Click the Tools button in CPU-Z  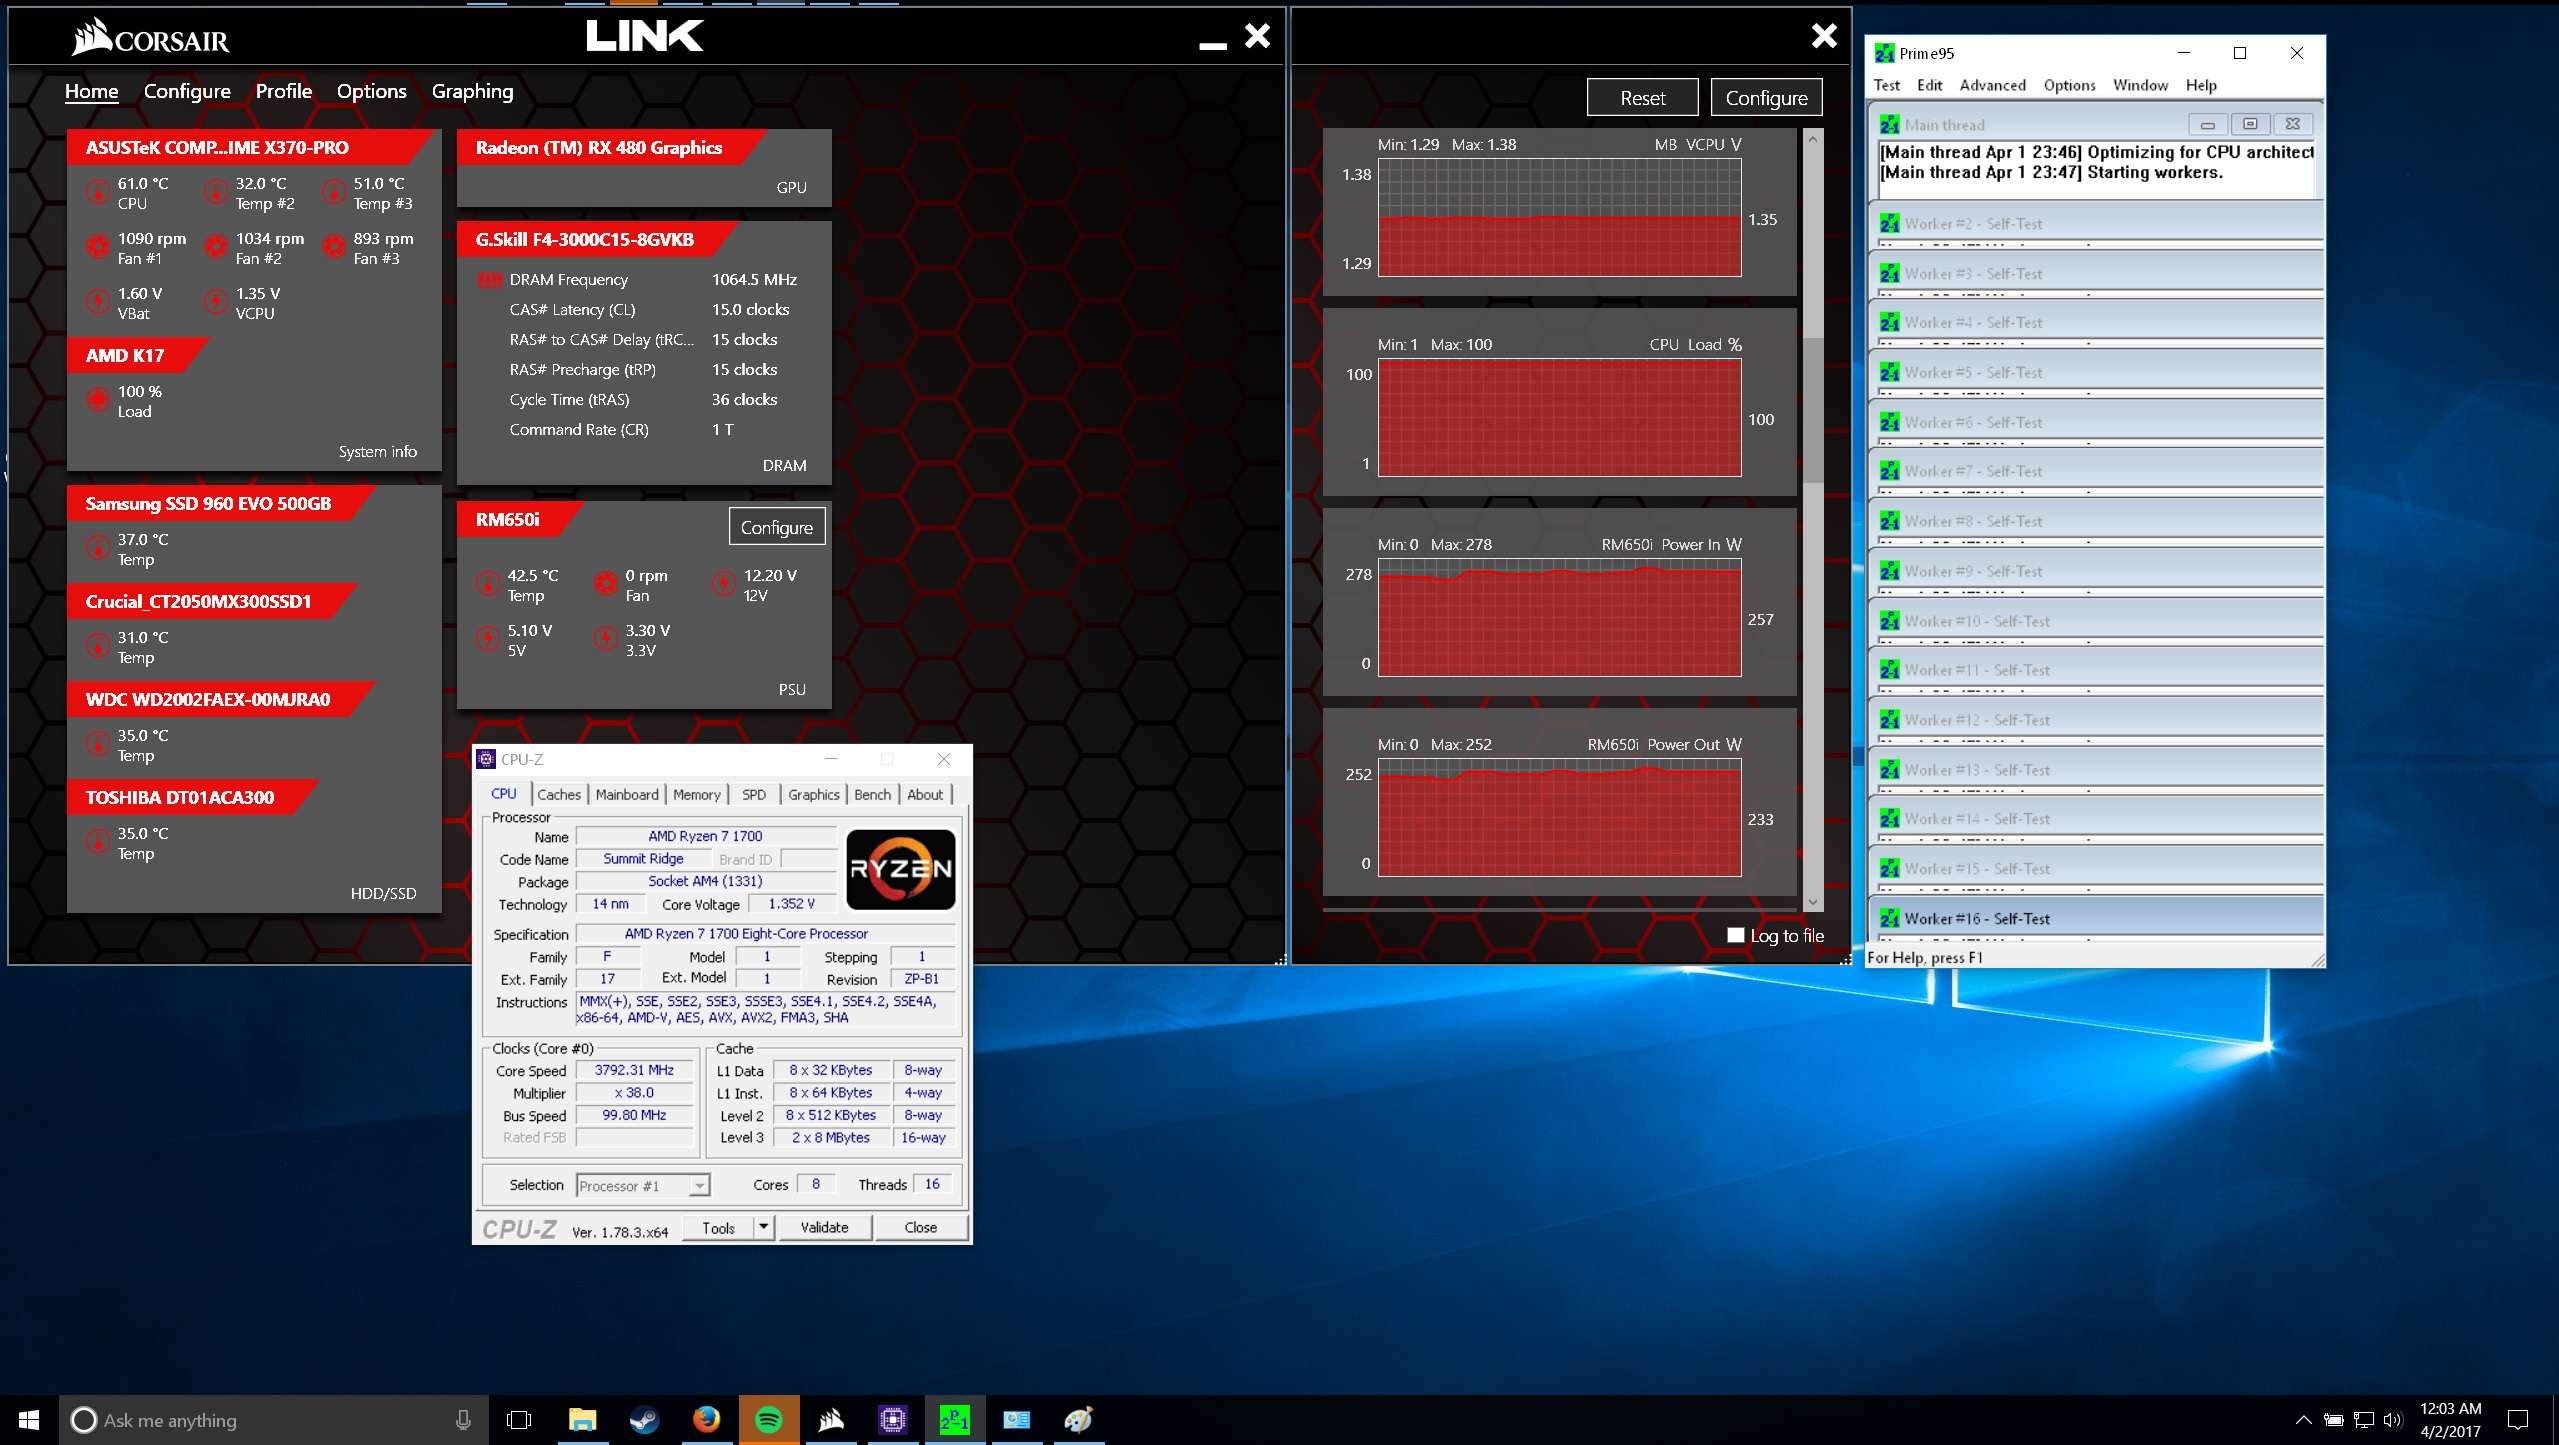tap(718, 1227)
